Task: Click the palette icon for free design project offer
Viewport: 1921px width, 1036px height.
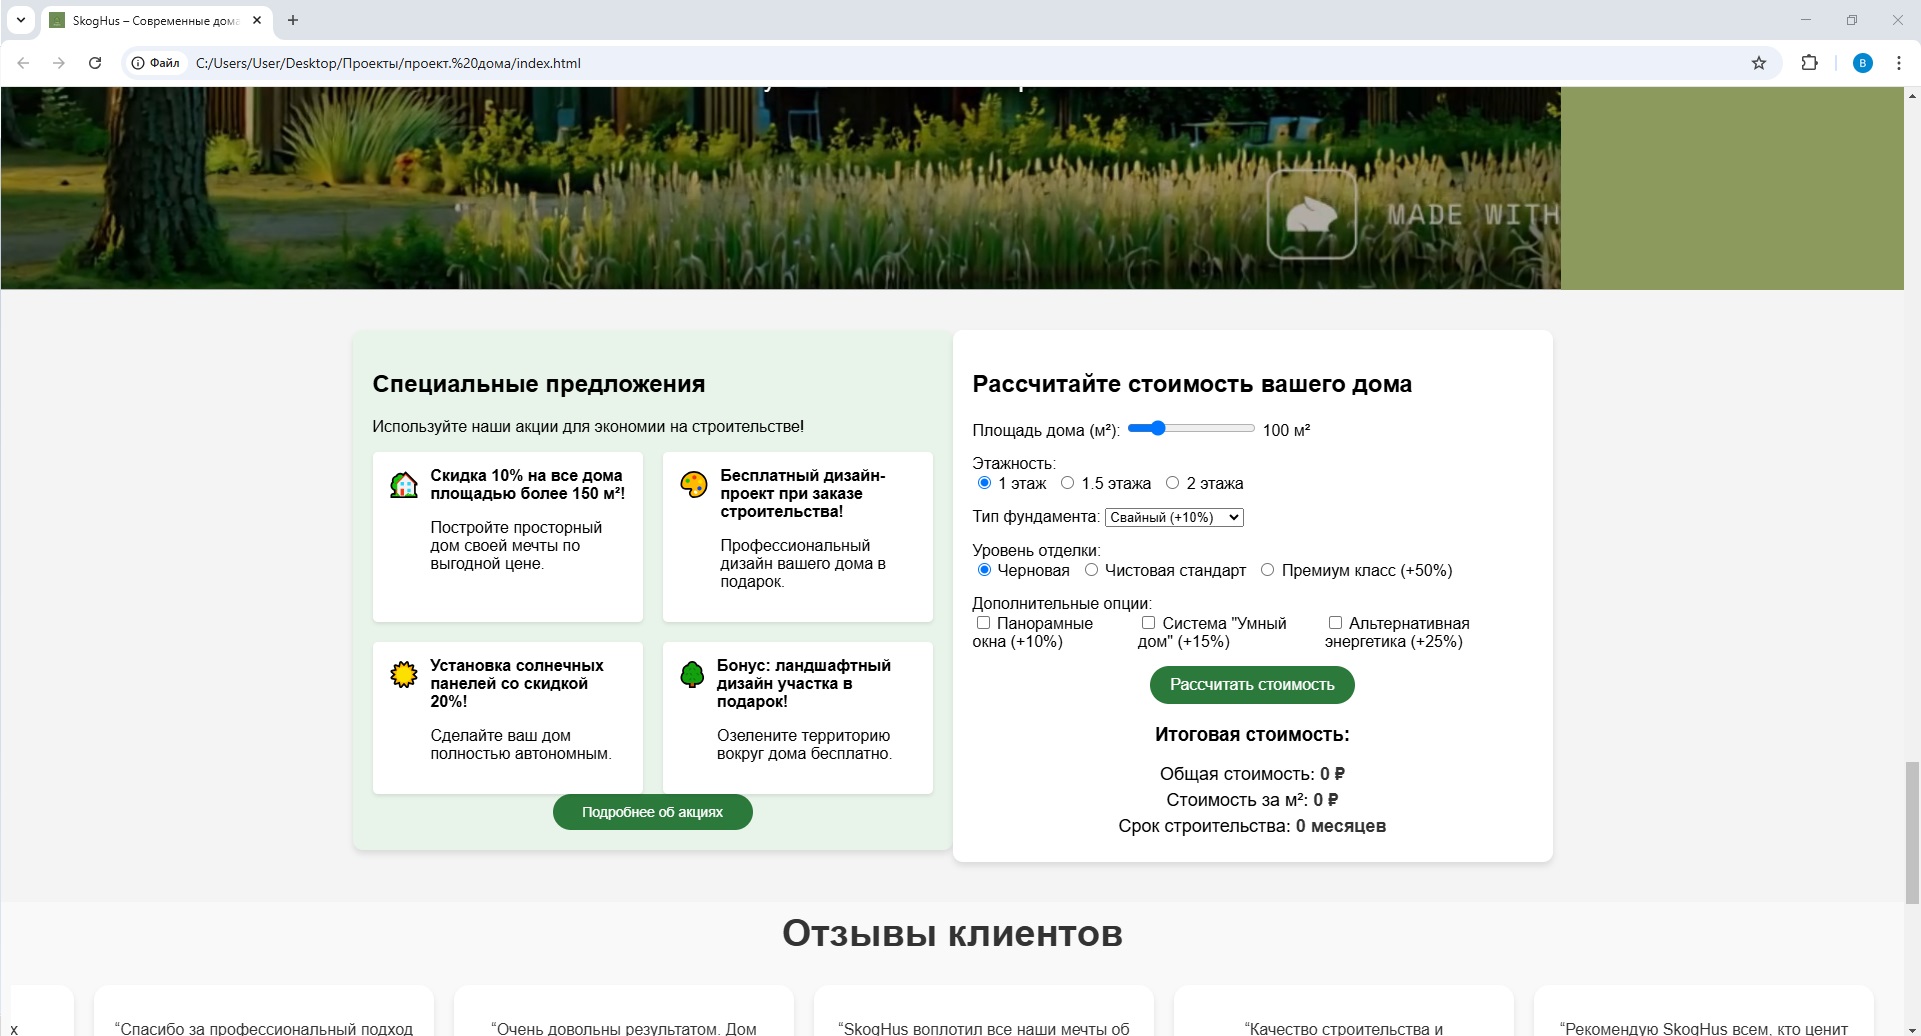Action: (693, 485)
